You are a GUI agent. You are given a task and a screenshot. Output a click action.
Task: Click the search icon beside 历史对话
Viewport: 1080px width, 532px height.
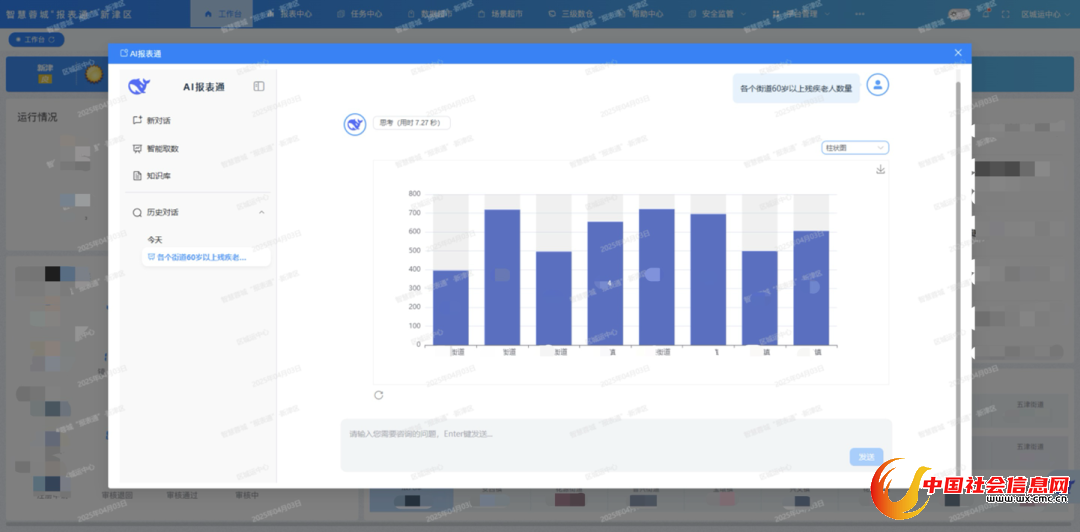[x=137, y=213]
